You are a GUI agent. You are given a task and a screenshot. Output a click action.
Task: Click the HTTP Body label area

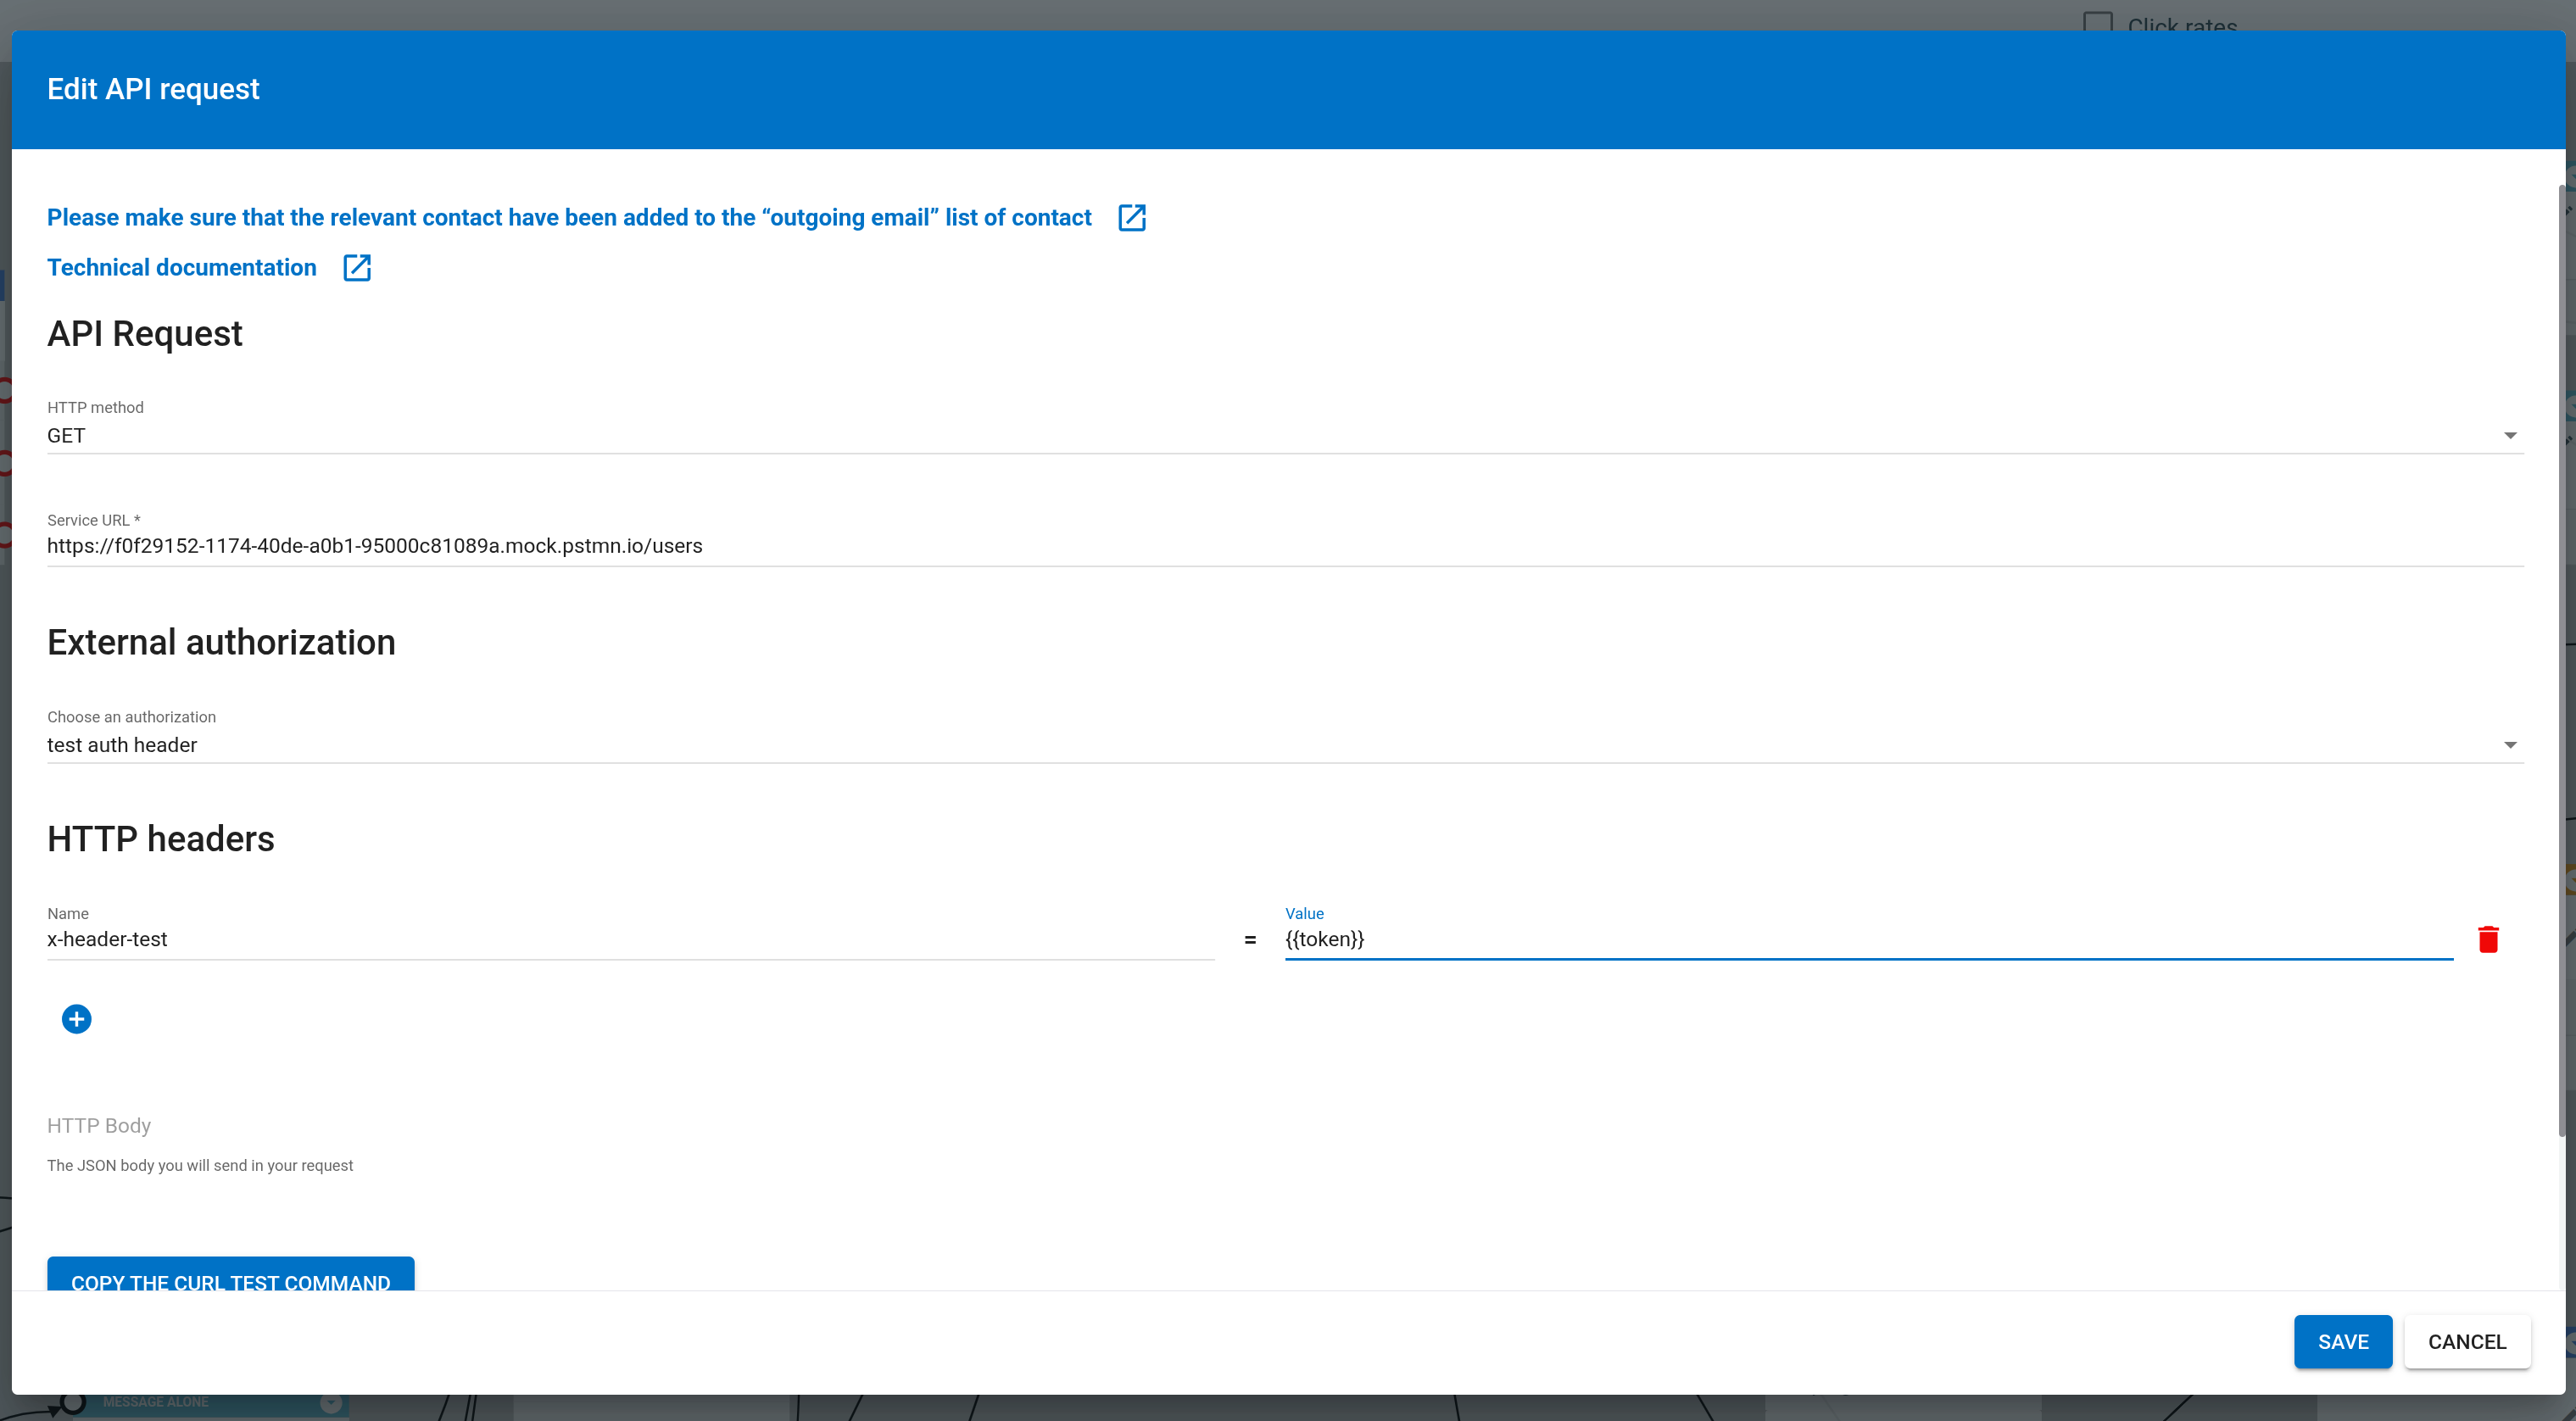[99, 1126]
